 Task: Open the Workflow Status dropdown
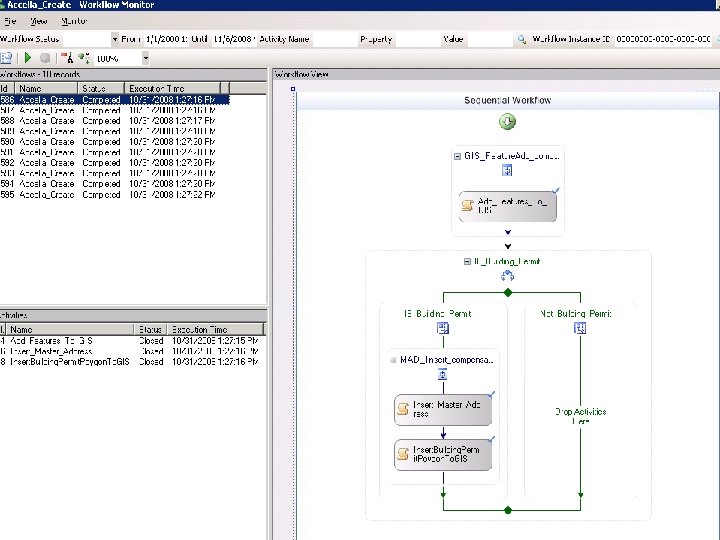click(x=114, y=39)
